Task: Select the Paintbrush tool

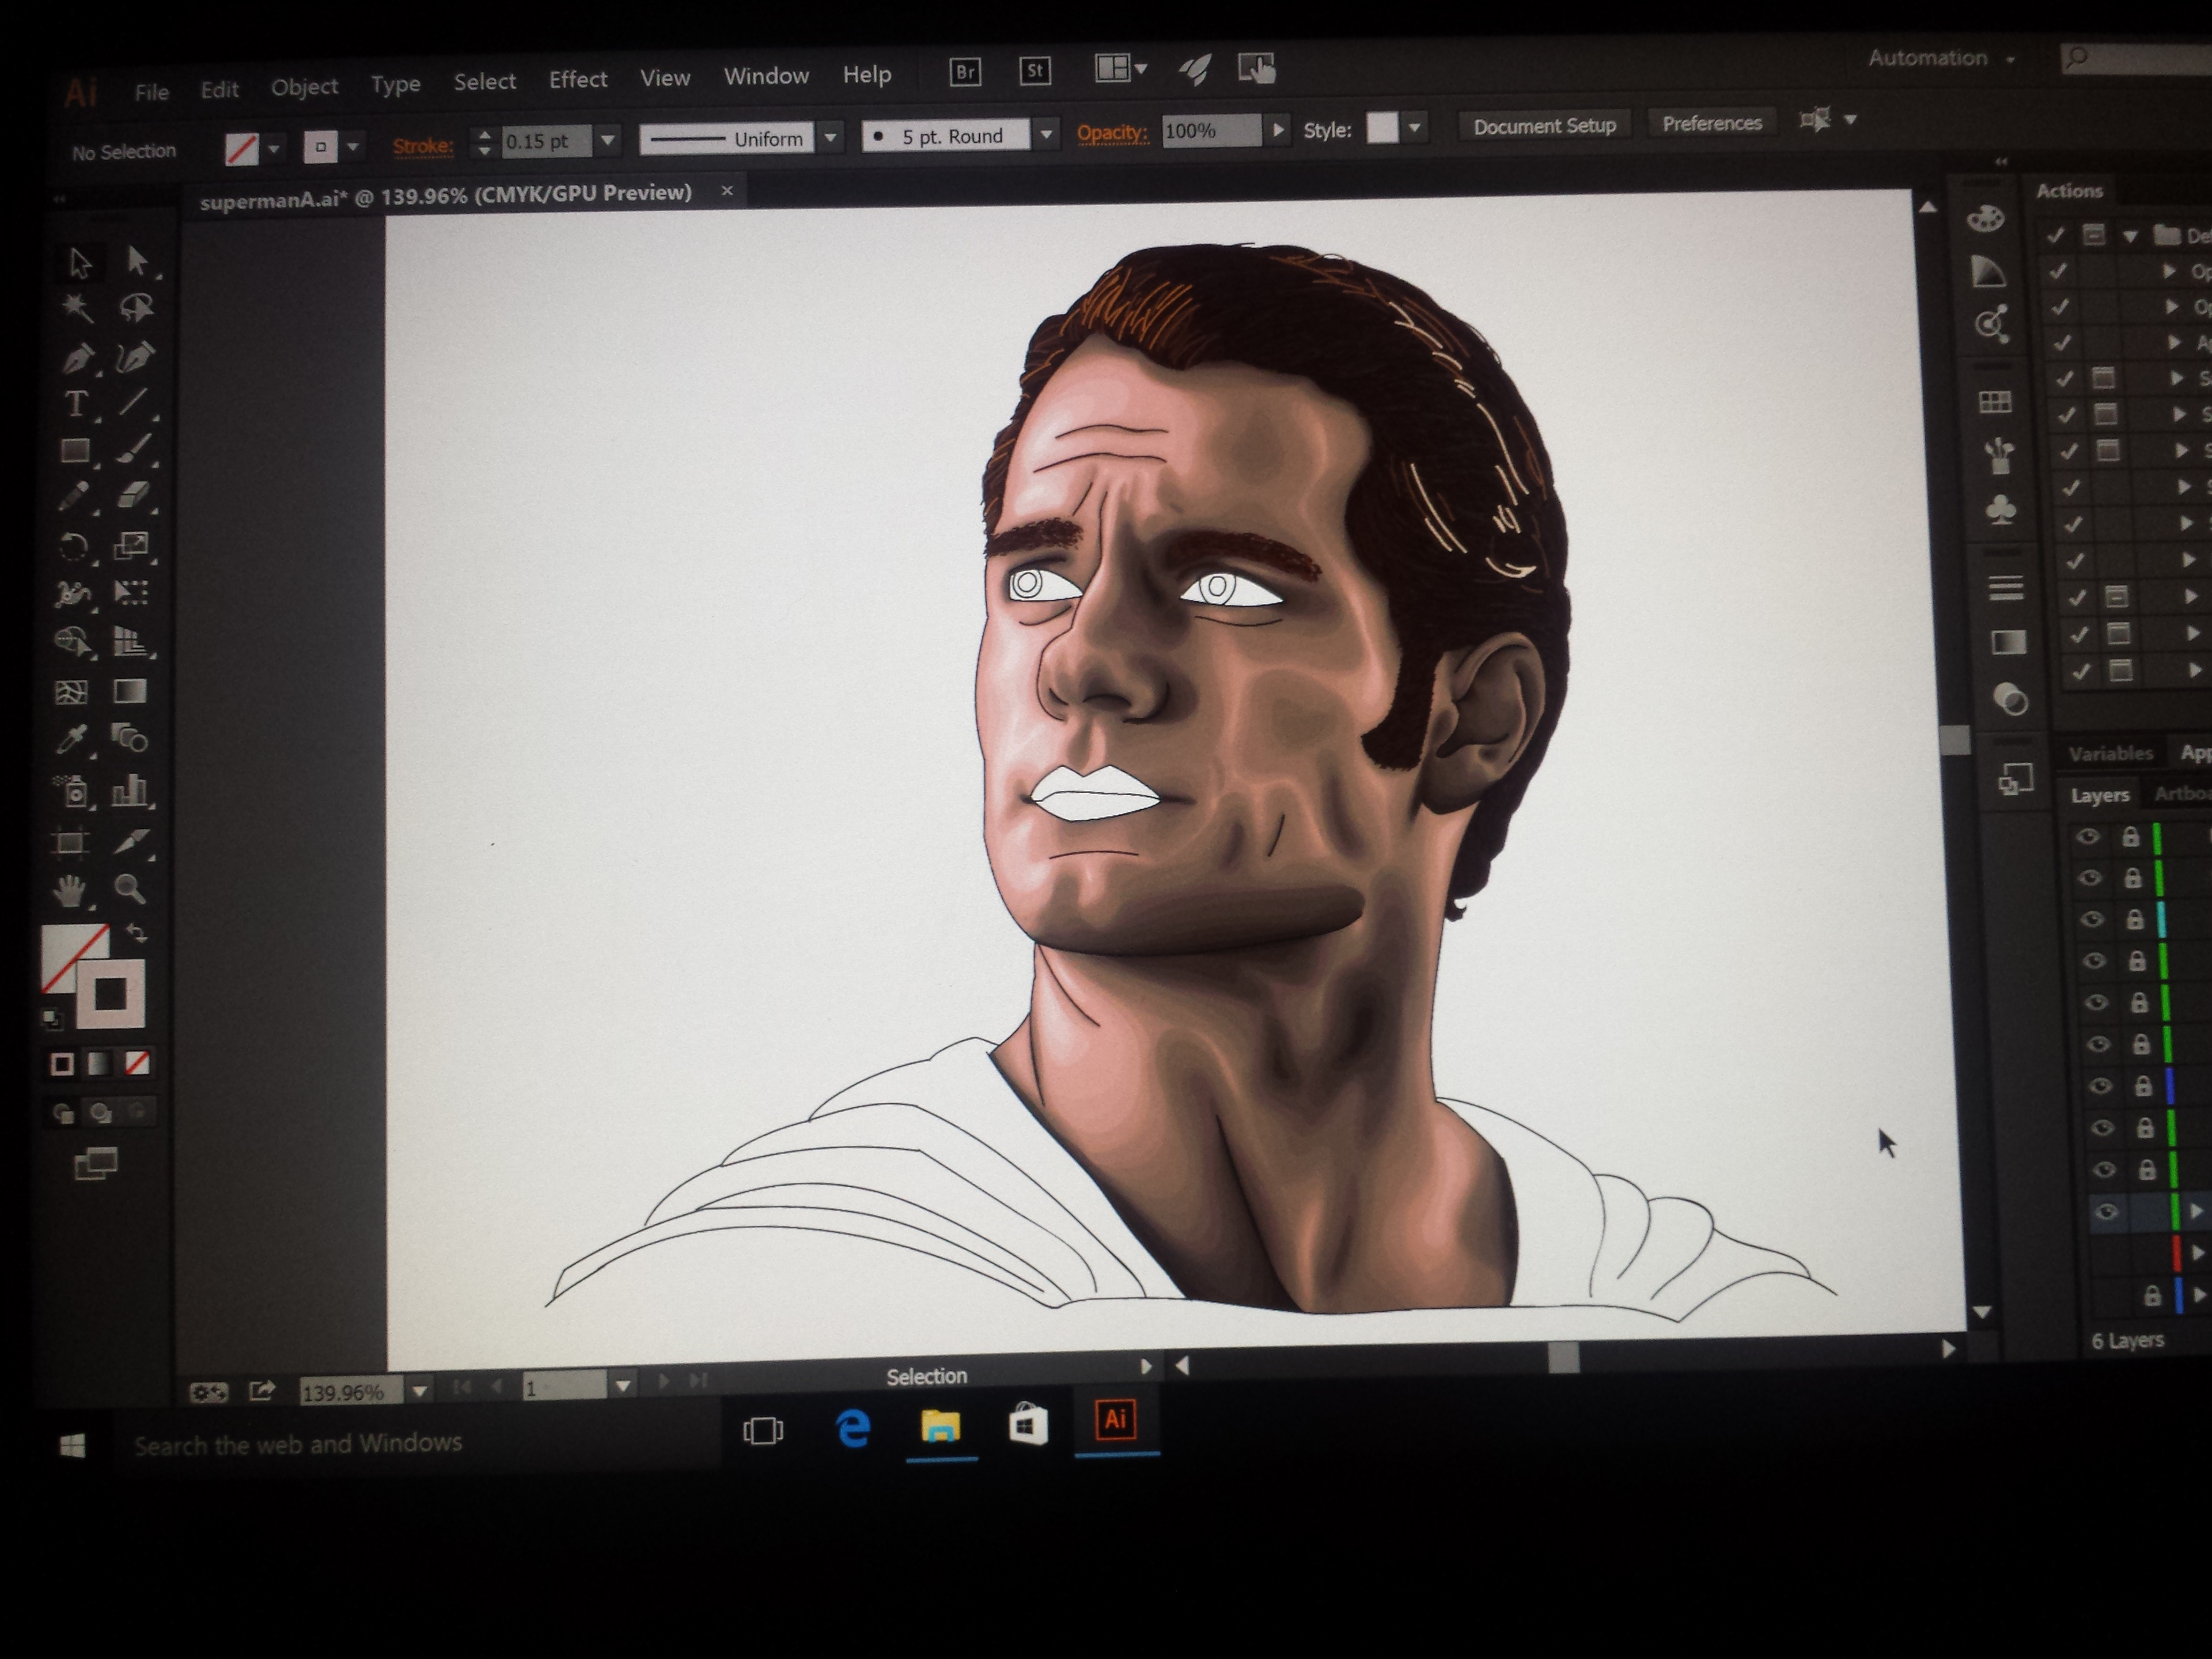Action: pyautogui.click(x=133, y=449)
